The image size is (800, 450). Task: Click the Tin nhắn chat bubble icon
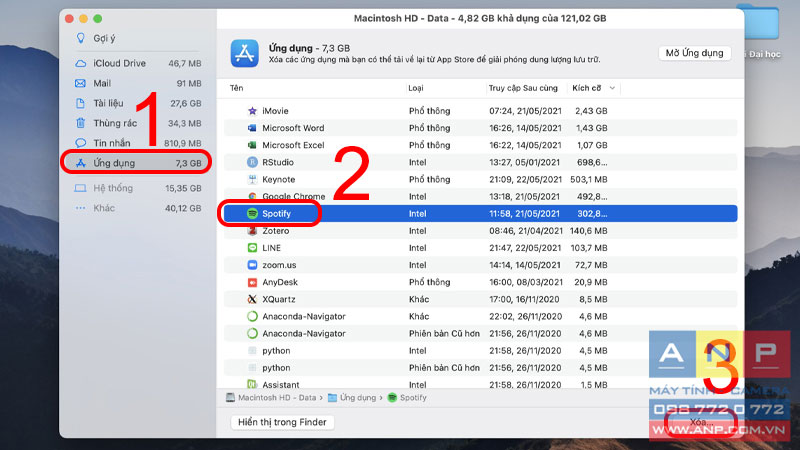pos(81,143)
